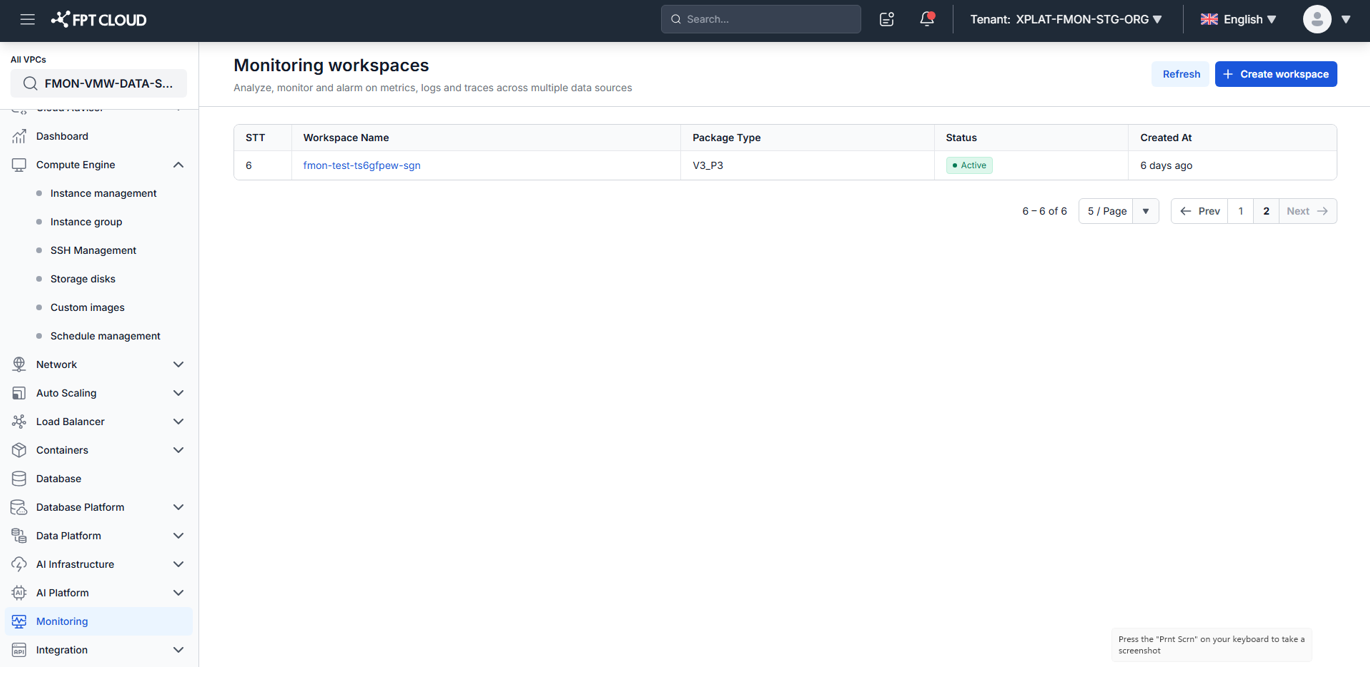This screenshot has width=1370, height=675.
Task: Click the notification bell icon
Action: tap(927, 19)
